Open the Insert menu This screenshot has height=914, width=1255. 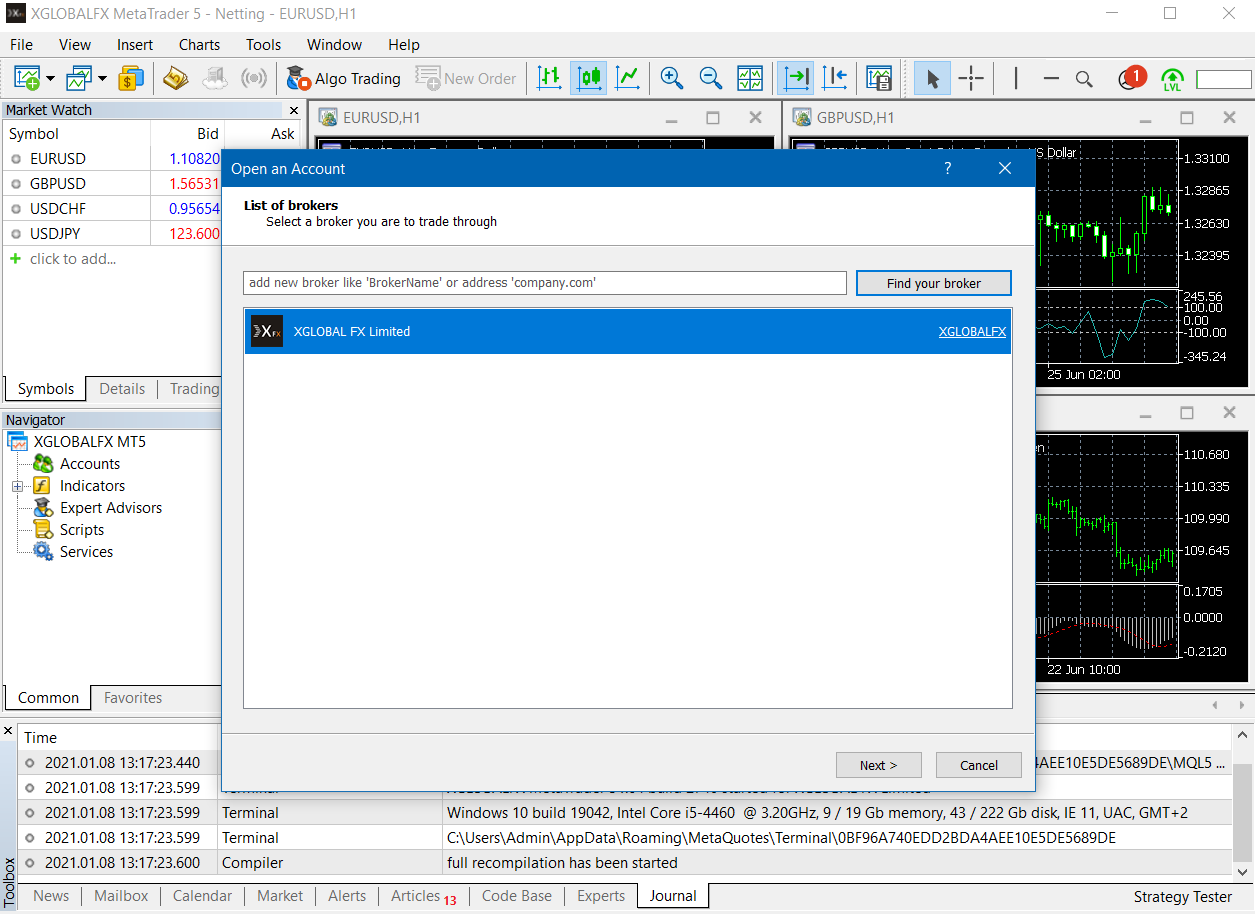tap(135, 44)
